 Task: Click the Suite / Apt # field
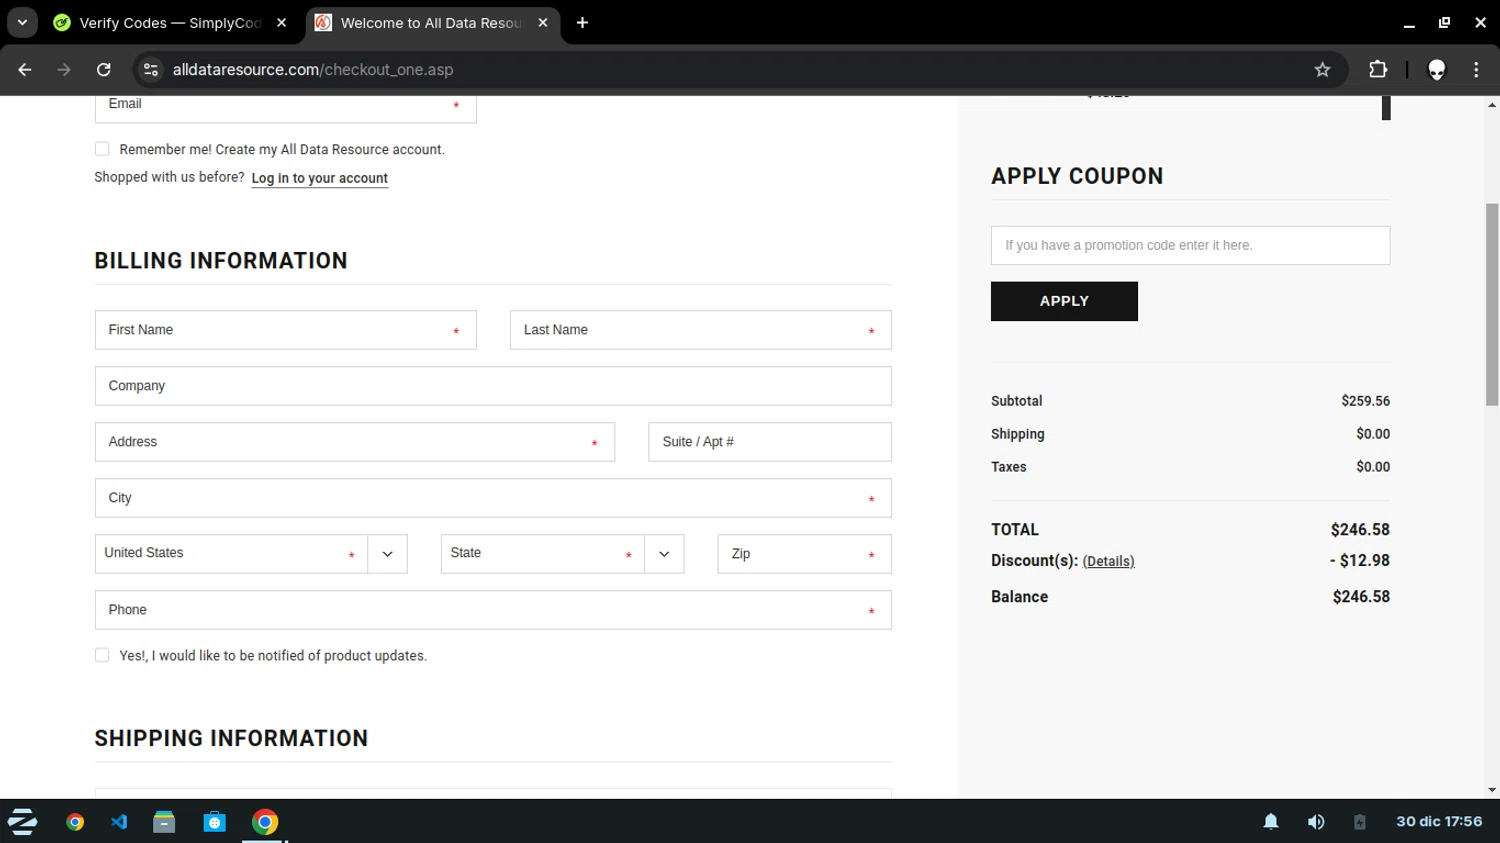coord(770,442)
